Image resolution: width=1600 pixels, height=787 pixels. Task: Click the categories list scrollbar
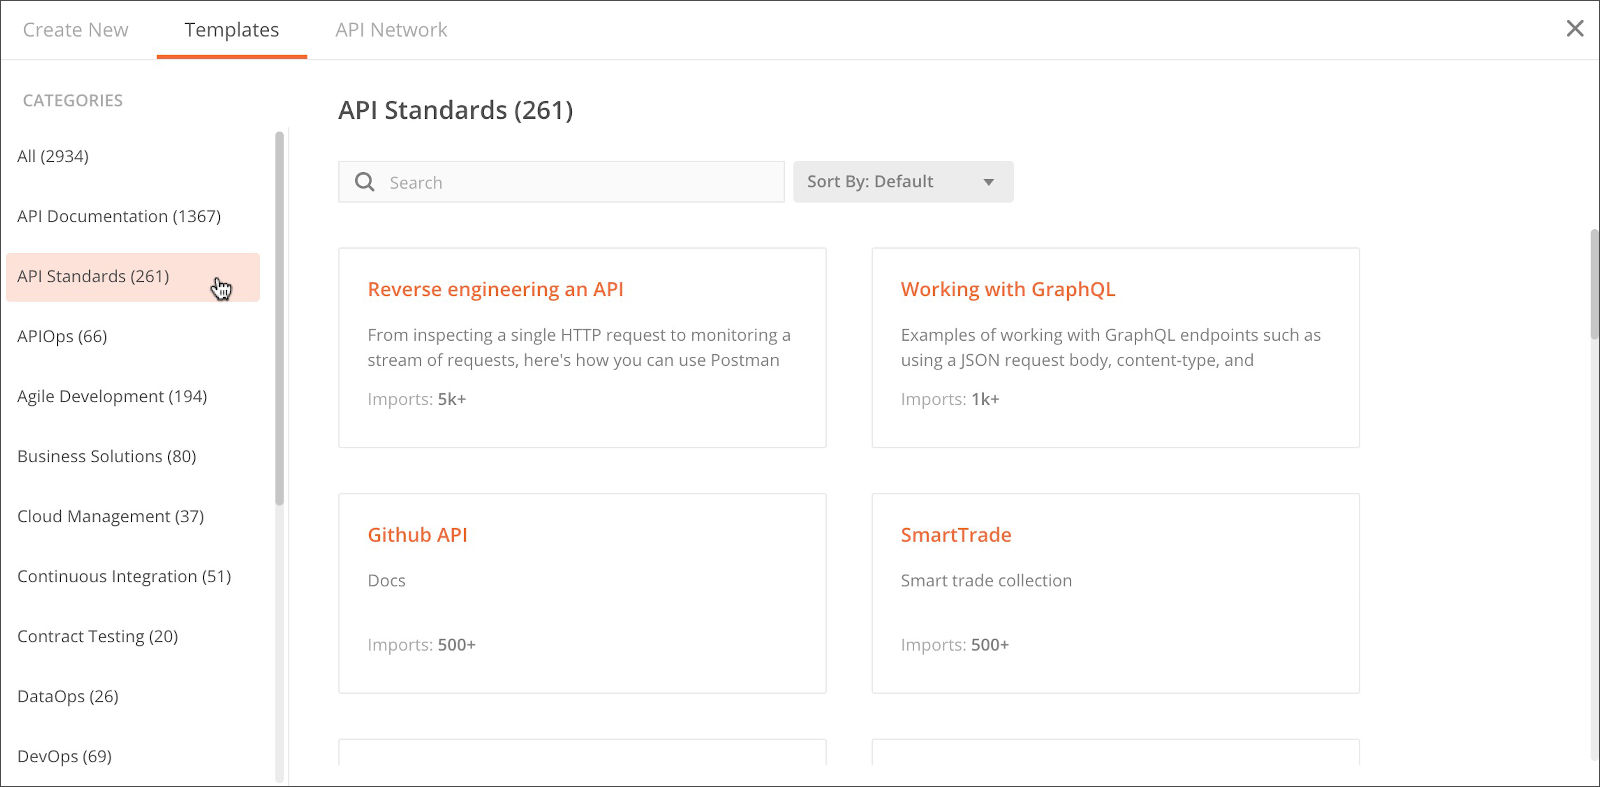click(279, 319)
